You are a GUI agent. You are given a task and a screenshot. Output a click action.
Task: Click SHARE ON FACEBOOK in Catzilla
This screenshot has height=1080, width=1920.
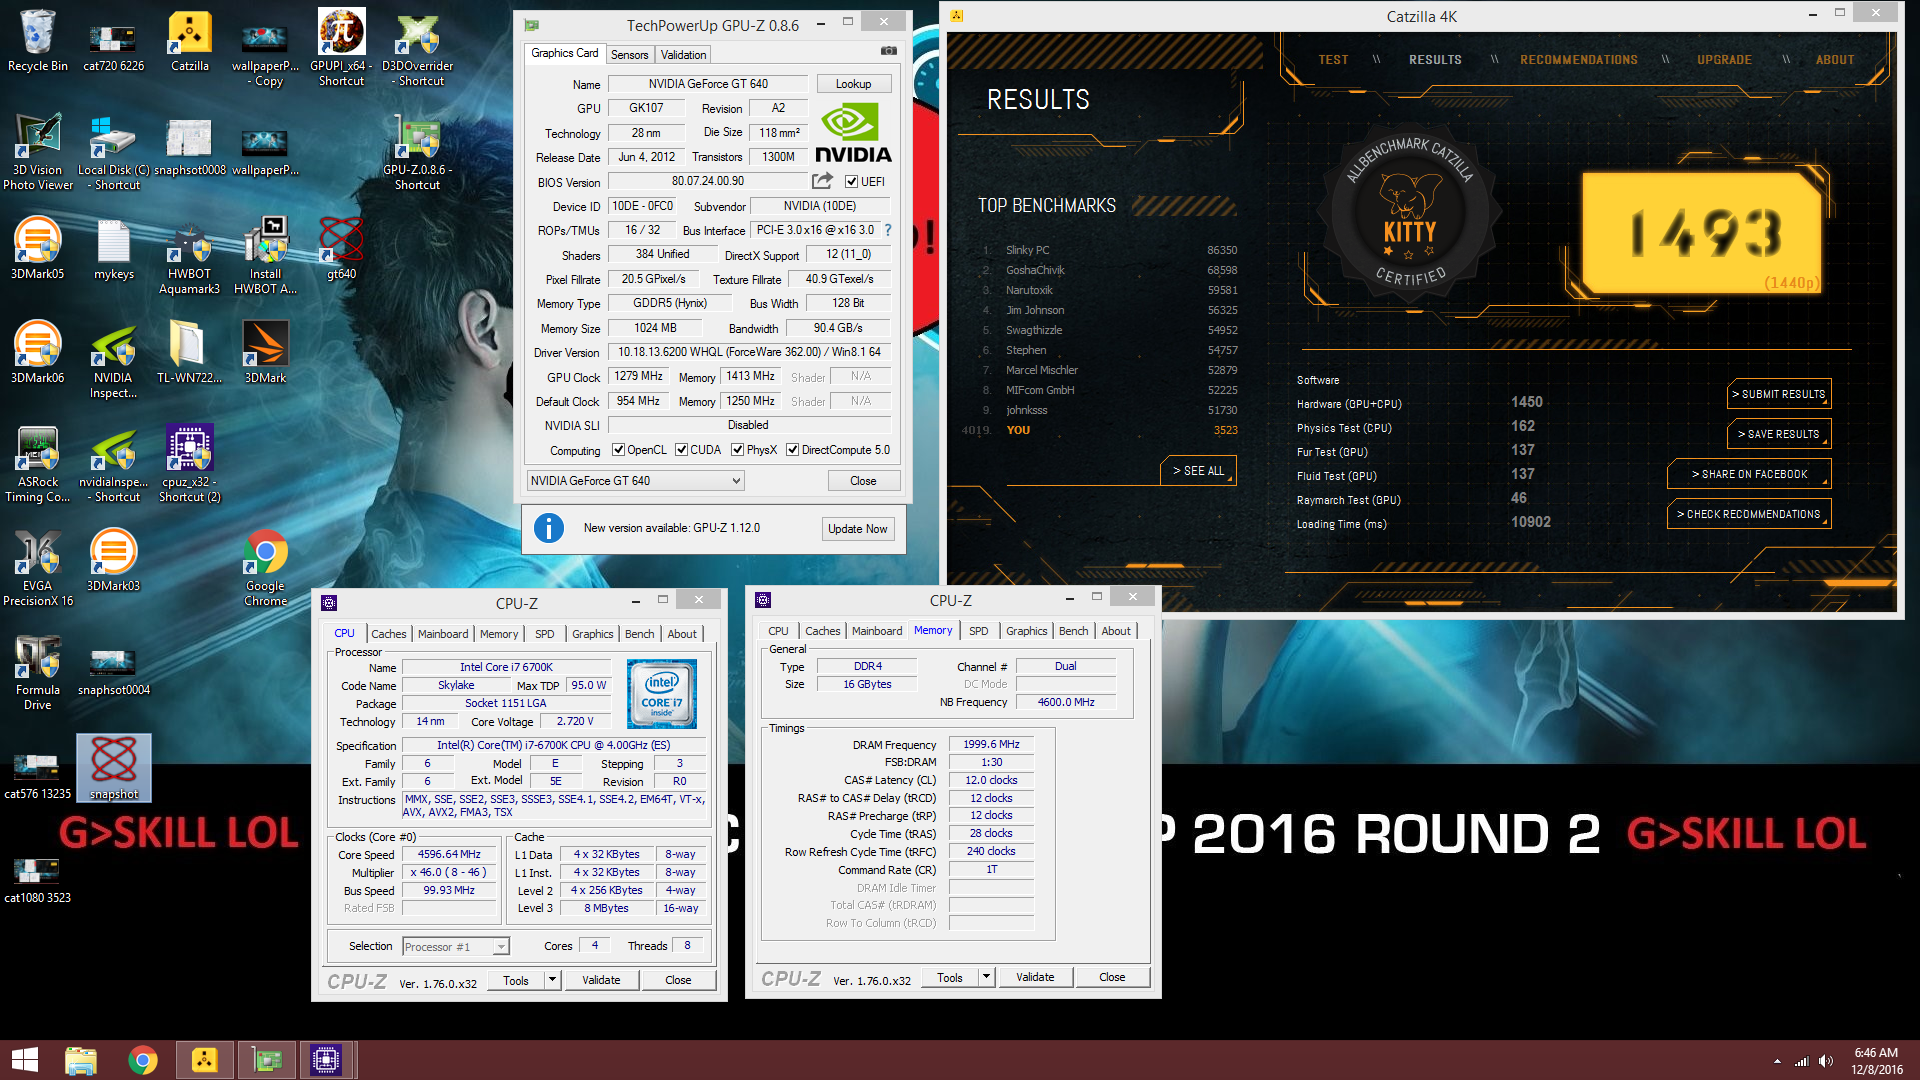pyautogui.click(x=1749, y=474)
